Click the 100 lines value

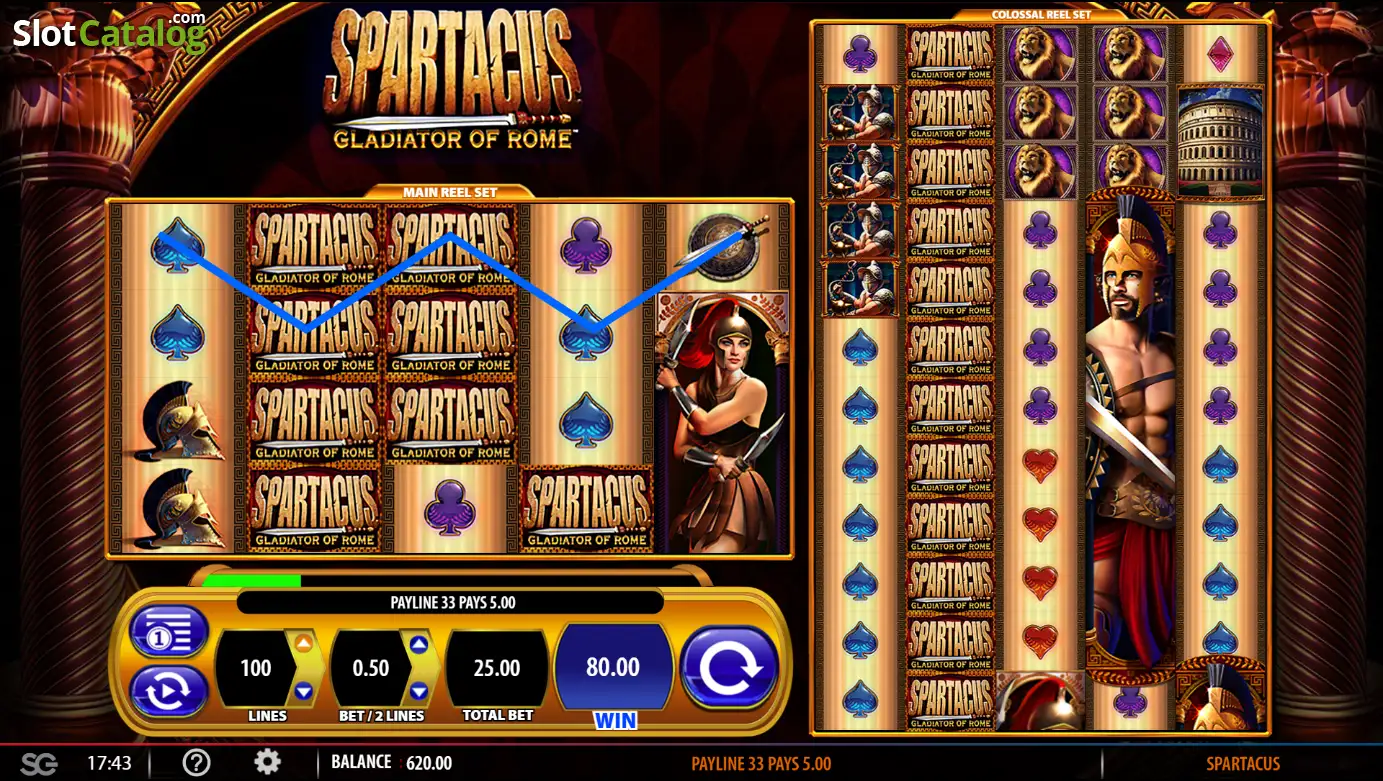point(256,668)
